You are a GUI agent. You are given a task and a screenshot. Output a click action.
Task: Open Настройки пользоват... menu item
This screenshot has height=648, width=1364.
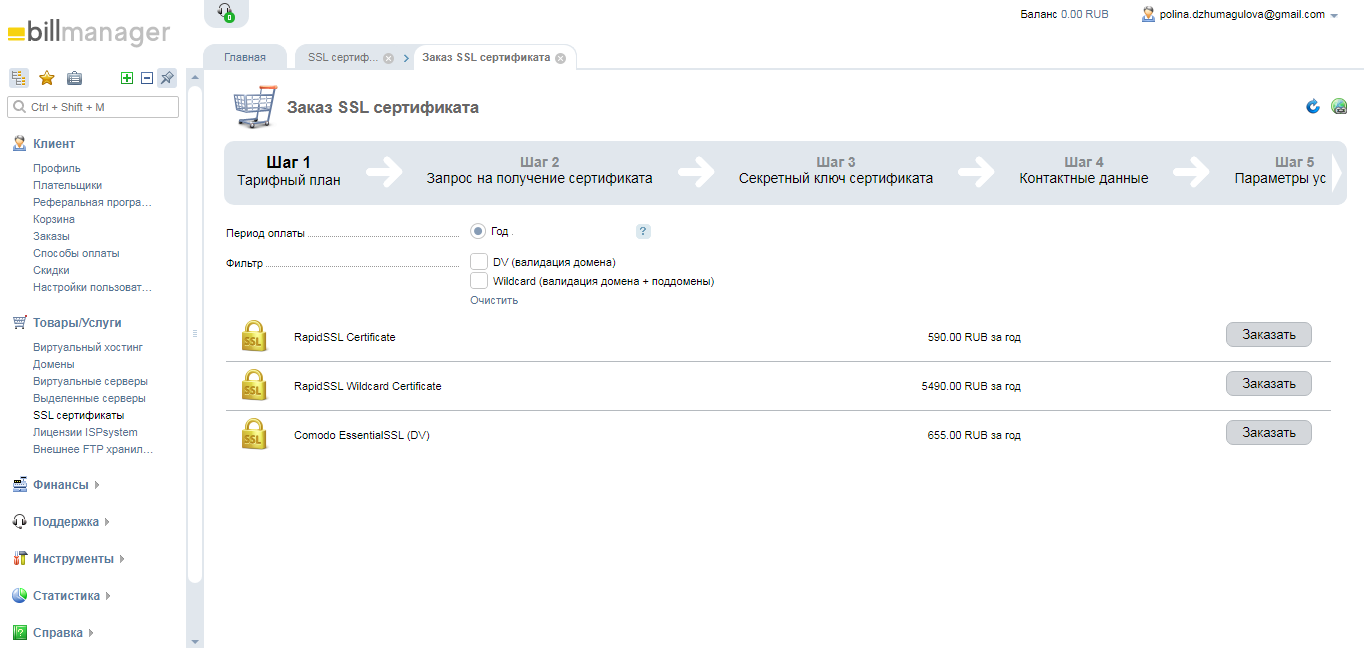click(92, 287)
